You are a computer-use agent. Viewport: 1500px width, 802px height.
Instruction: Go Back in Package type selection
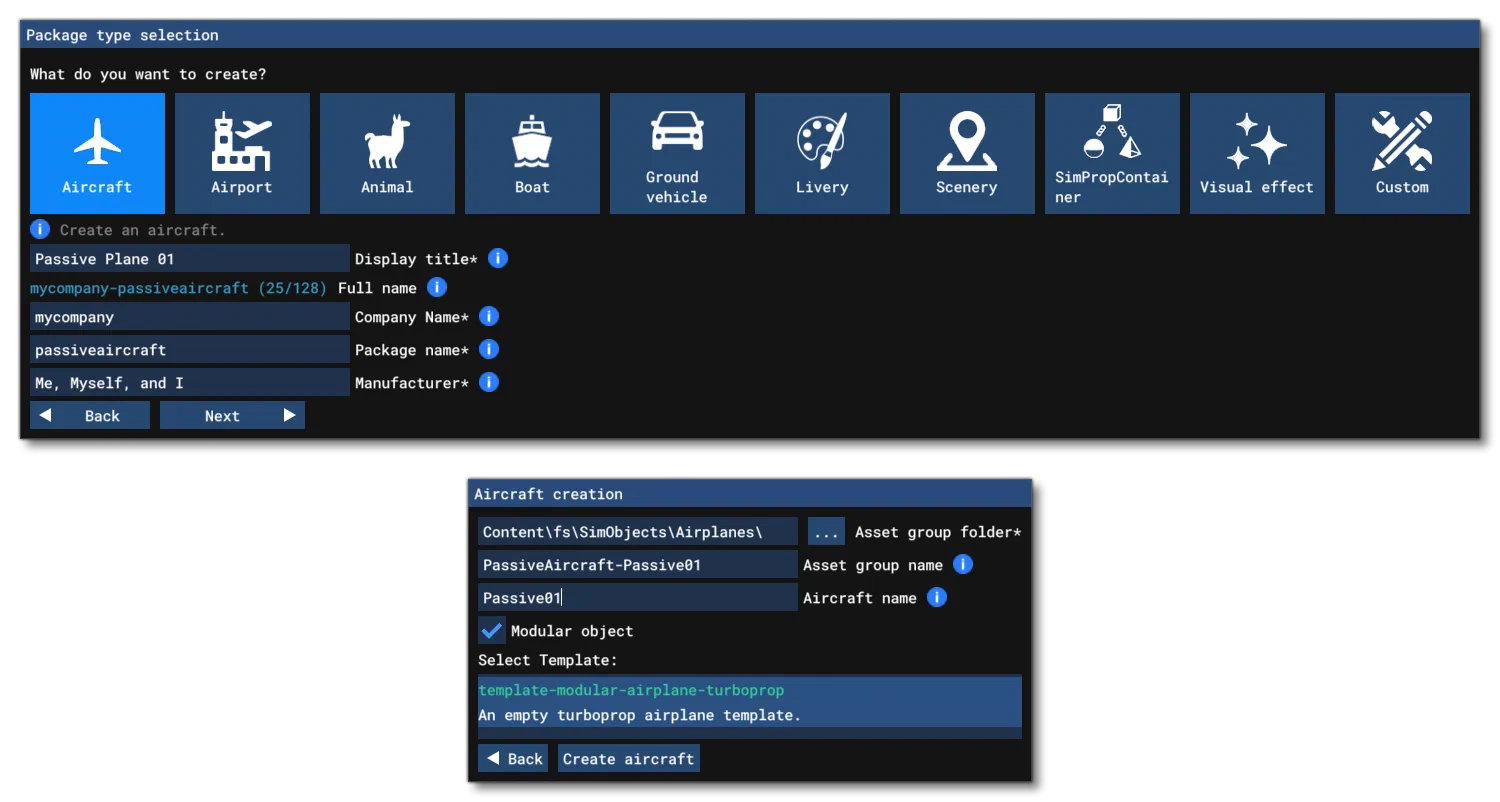(x=90, y=415)
